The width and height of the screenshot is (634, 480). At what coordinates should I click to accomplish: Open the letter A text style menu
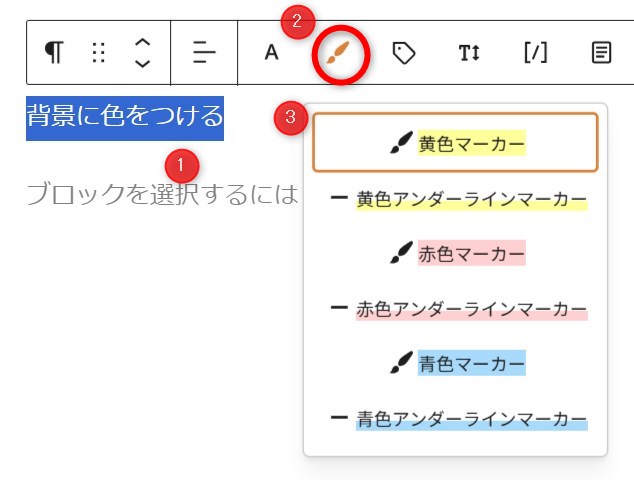pos(271,53)
